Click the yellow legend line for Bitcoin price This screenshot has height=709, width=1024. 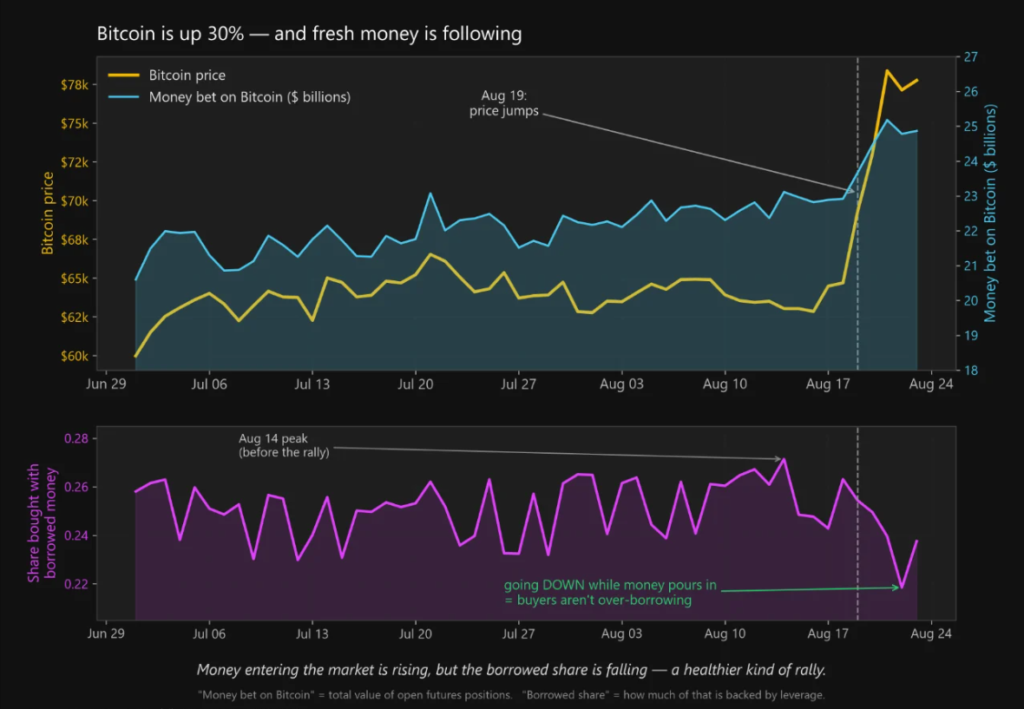[x=123, y=75]
